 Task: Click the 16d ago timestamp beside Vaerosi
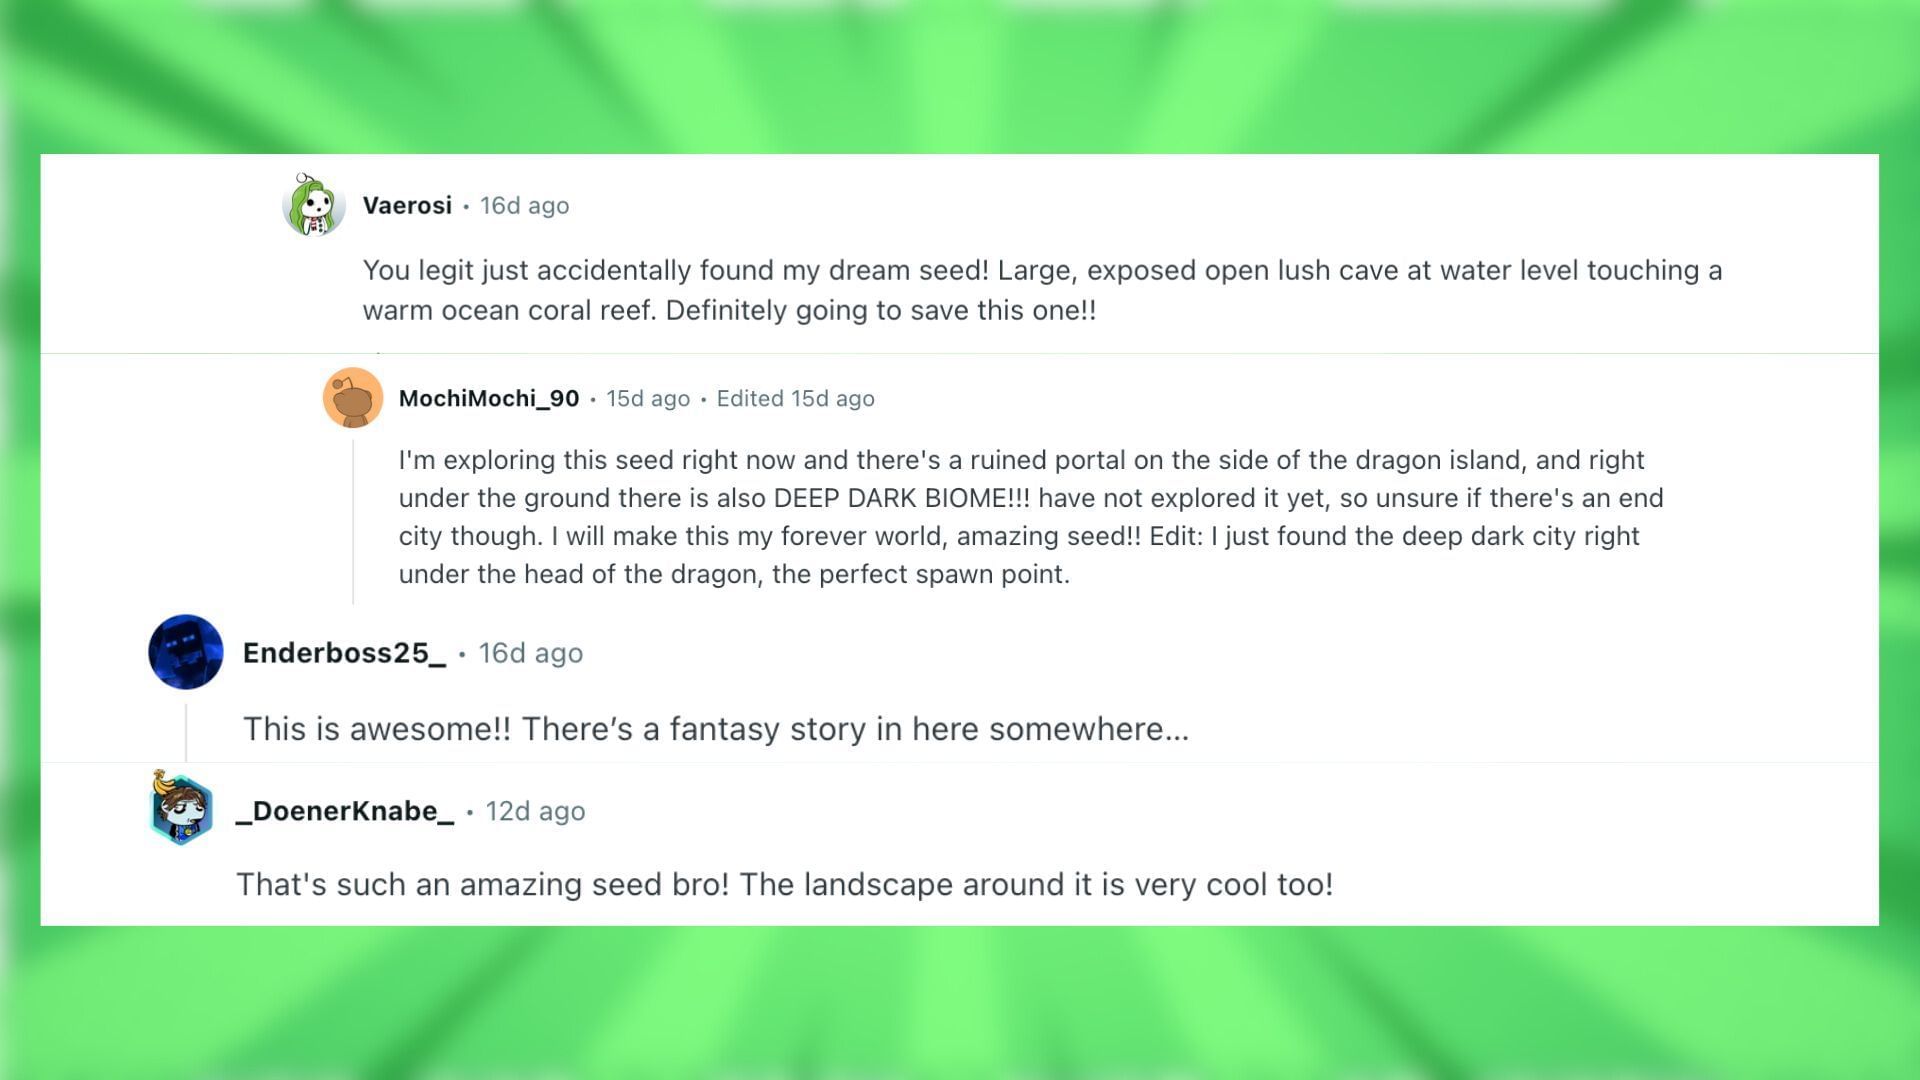[524, 206]
